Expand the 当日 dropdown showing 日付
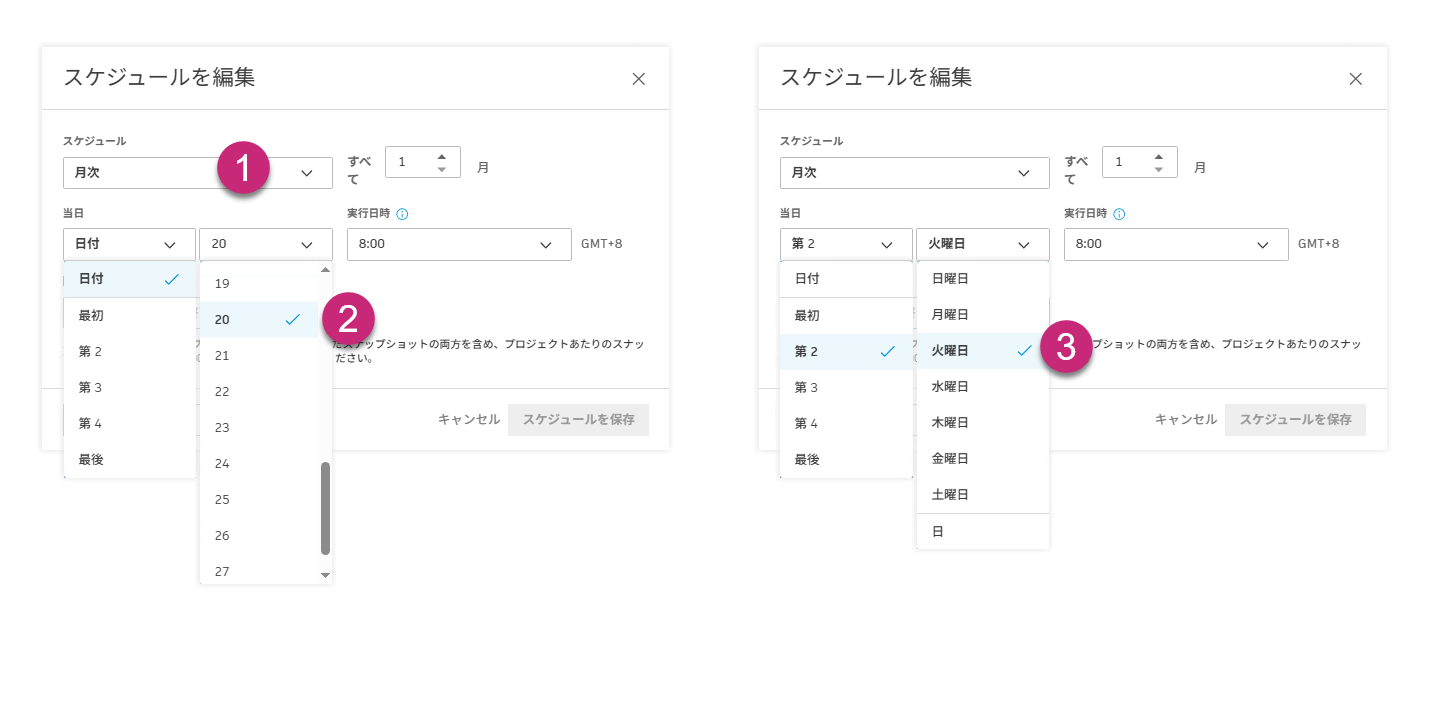Viewport: 1435px width, 727px height. 129,244
